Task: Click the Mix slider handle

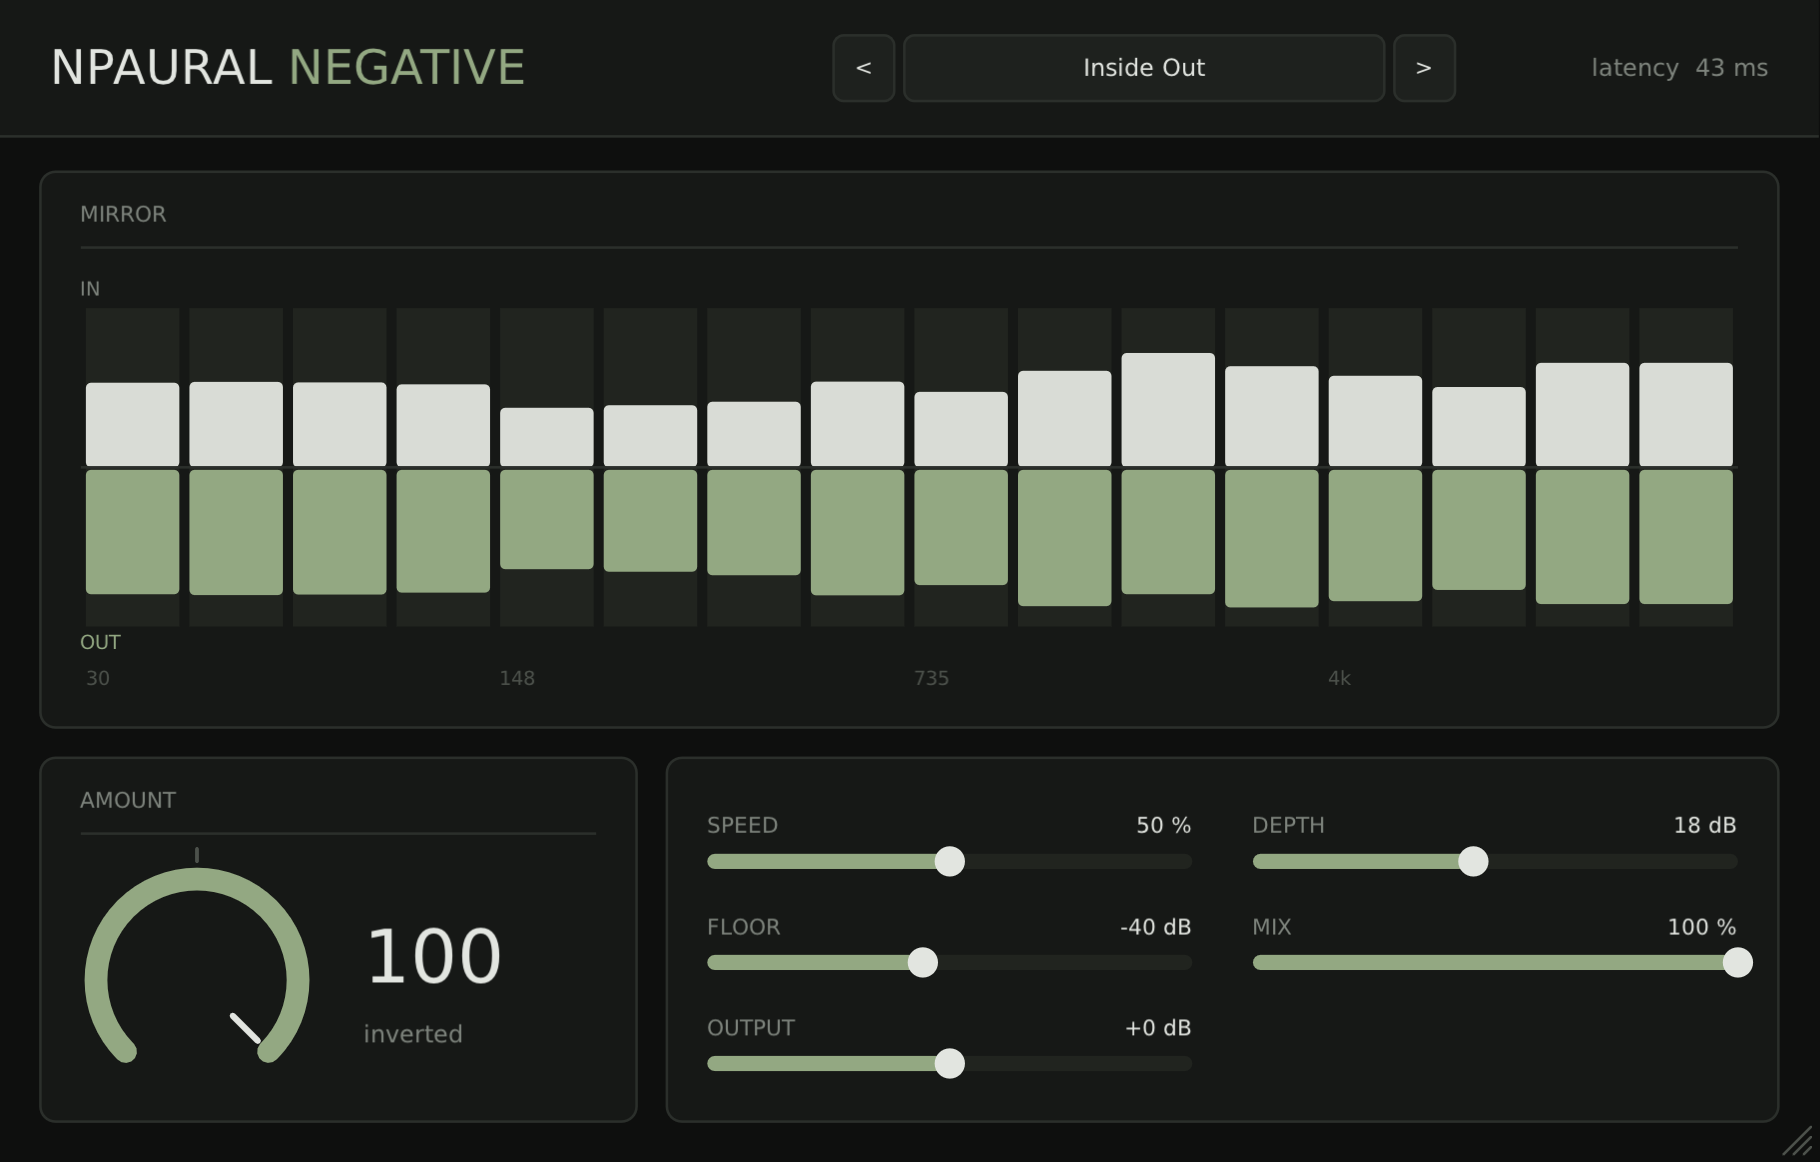Action: coord(1737,962)
